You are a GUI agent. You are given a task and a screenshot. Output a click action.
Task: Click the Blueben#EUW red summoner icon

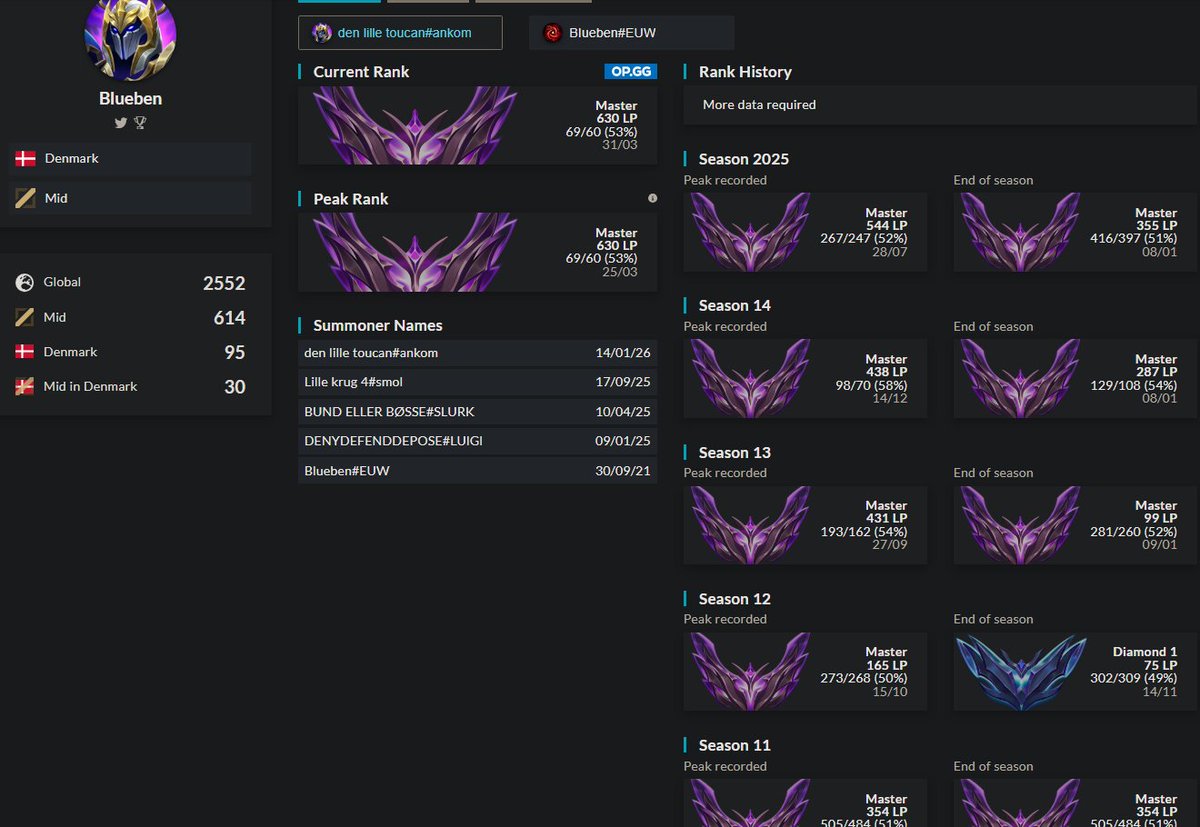pos(552,33)
